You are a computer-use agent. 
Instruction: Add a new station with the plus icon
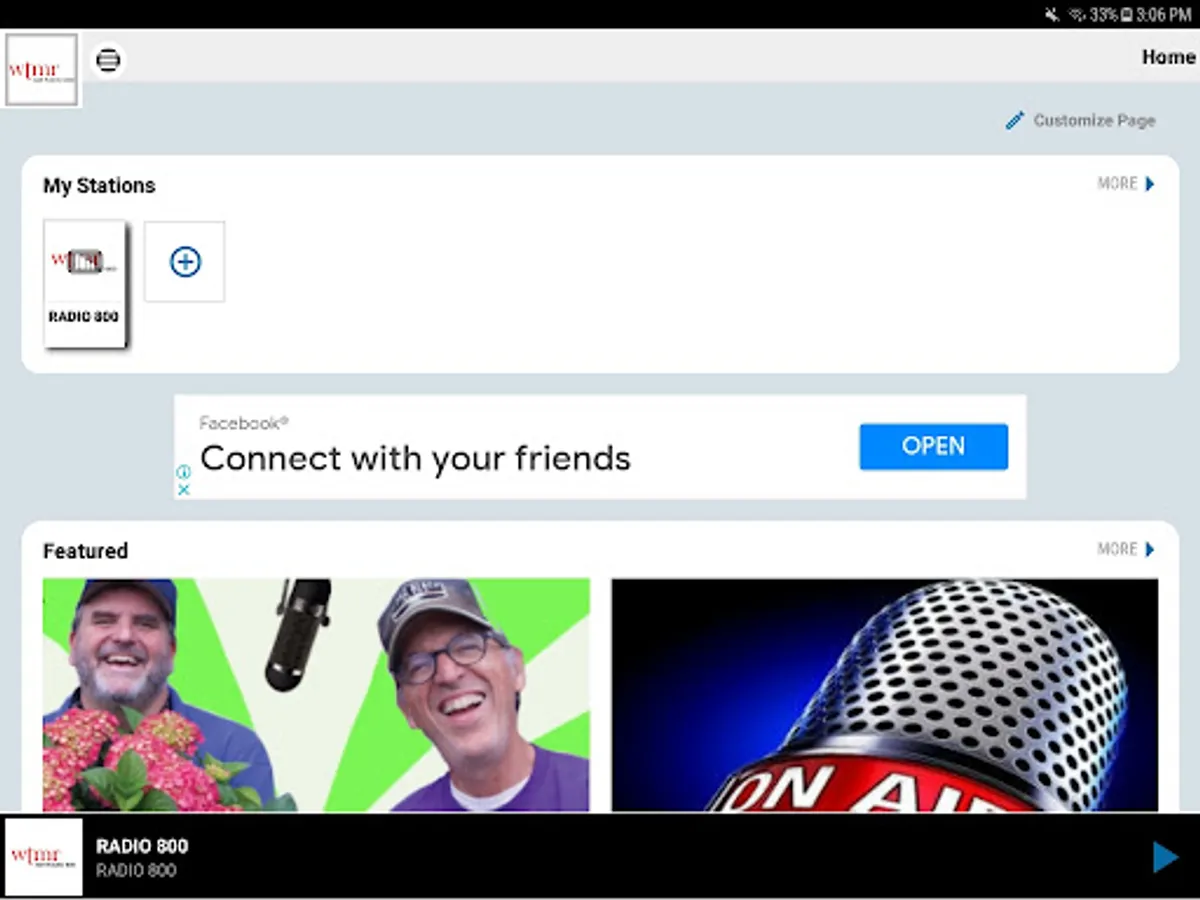[x=185, y=262]
